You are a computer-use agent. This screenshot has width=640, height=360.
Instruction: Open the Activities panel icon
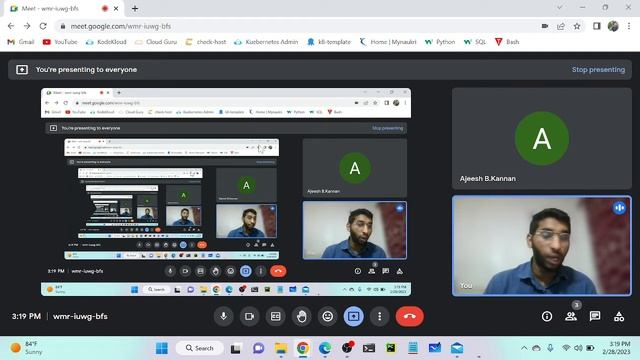click(x=619, y=316)
